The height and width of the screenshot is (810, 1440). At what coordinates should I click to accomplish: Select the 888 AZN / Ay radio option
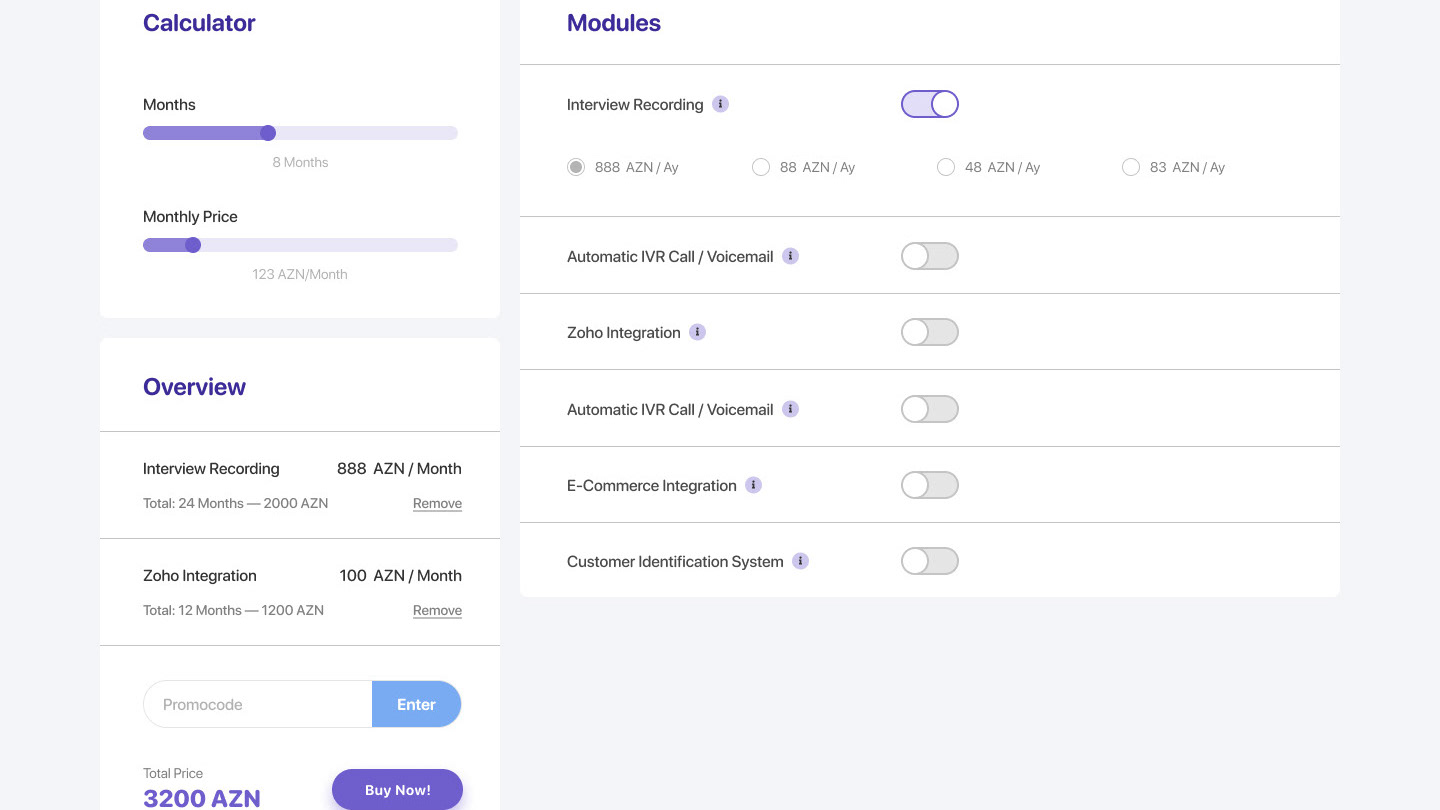tap(576, 167)
